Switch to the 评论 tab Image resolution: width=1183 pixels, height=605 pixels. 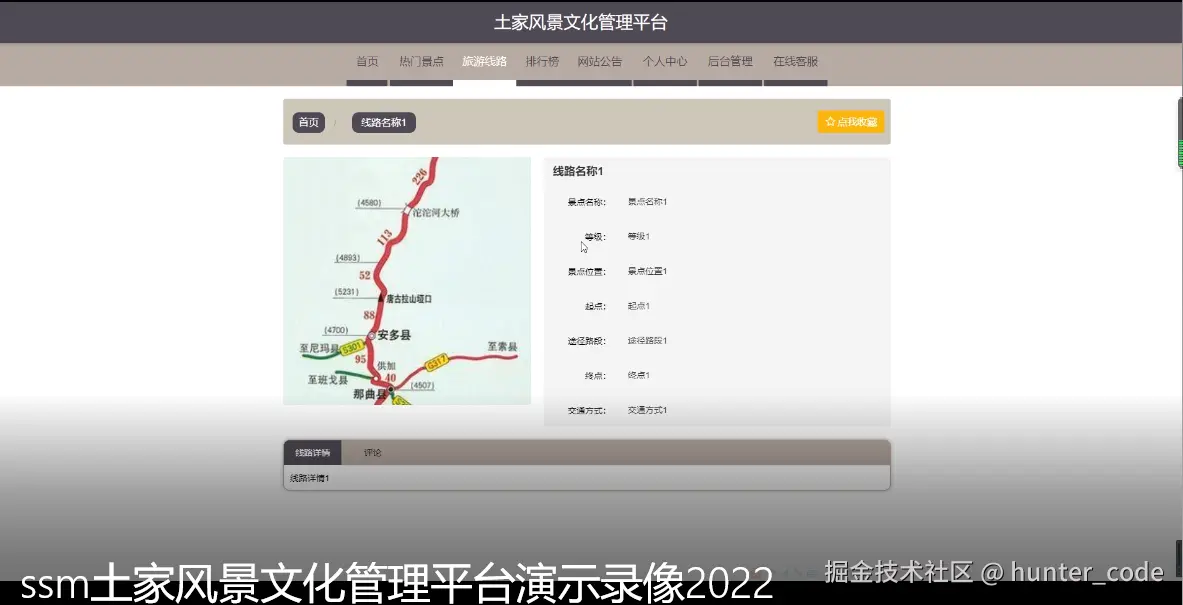[x=373, y=453]
